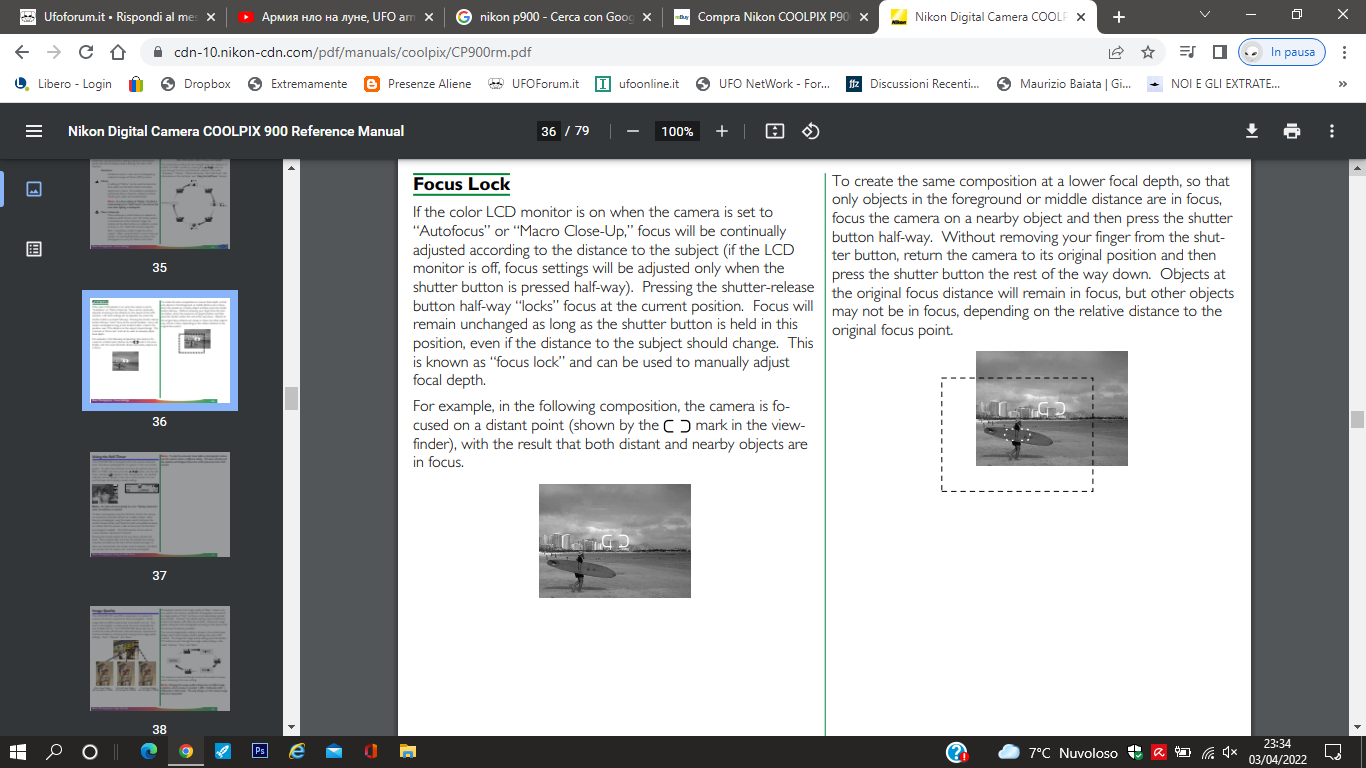Switch to the YouTube Армия нло tab
The image size is (1366, 768).
click(x=335, y=17)
